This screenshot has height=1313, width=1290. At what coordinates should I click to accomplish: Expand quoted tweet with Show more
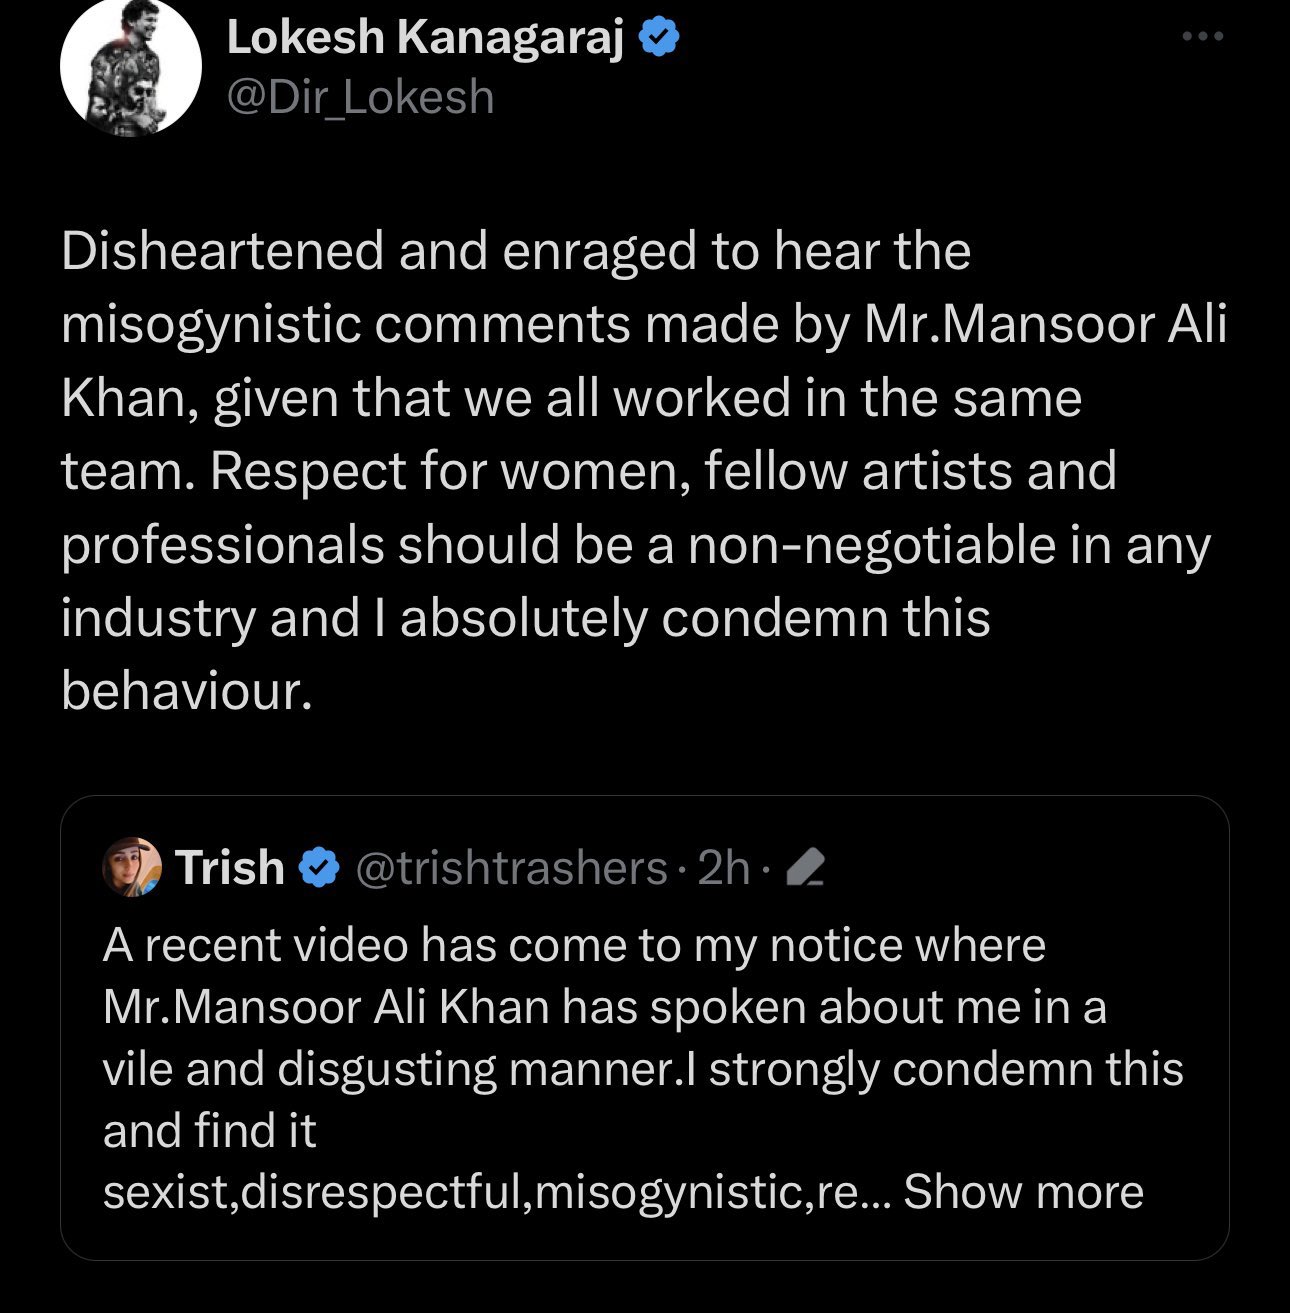coord(1023,1192)
